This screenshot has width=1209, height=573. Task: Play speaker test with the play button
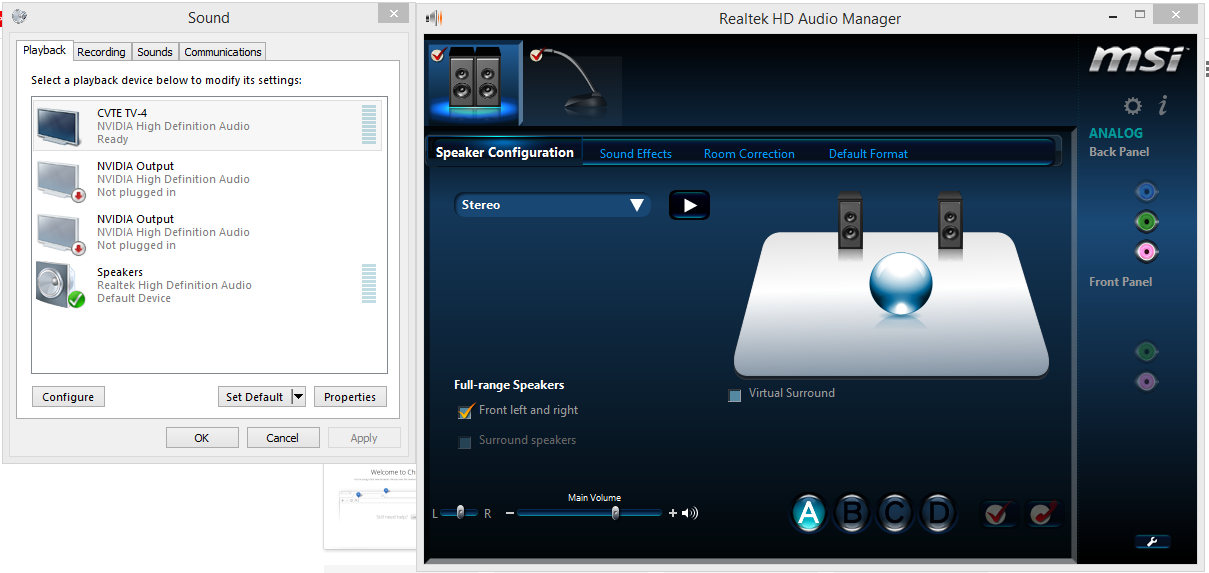tap(689, 205)
